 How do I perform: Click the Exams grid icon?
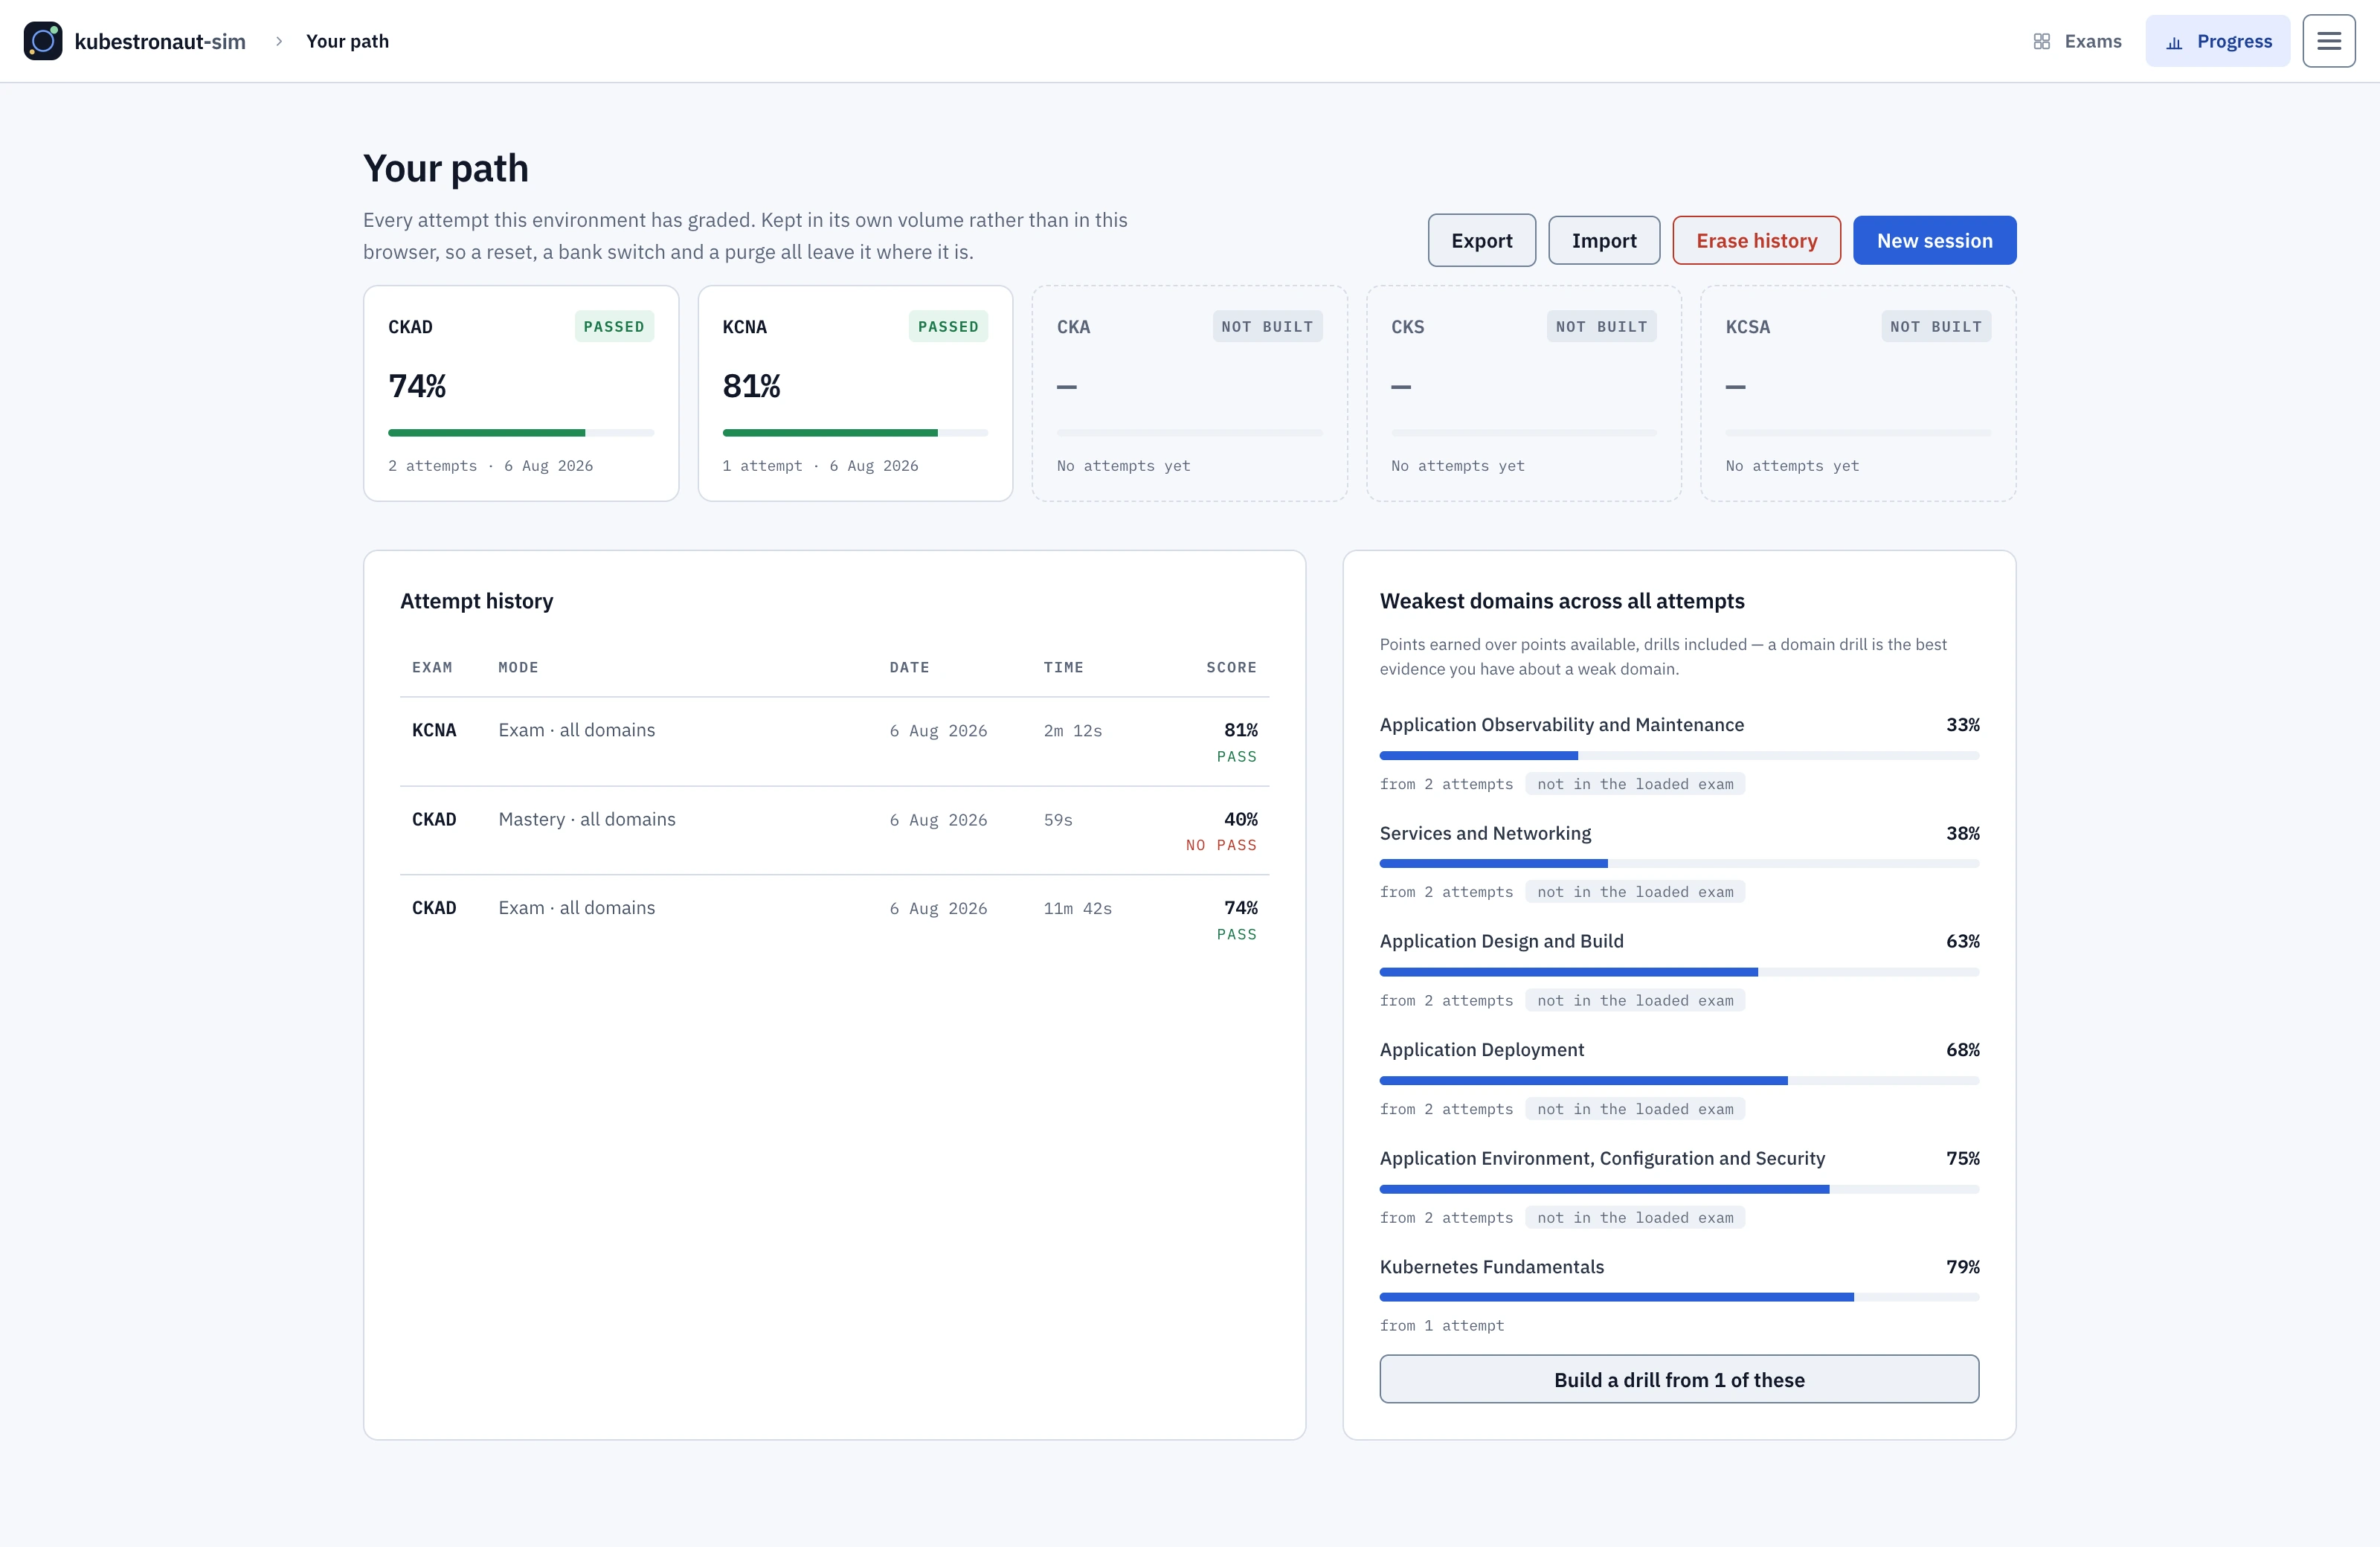[x=2041, y=41]
